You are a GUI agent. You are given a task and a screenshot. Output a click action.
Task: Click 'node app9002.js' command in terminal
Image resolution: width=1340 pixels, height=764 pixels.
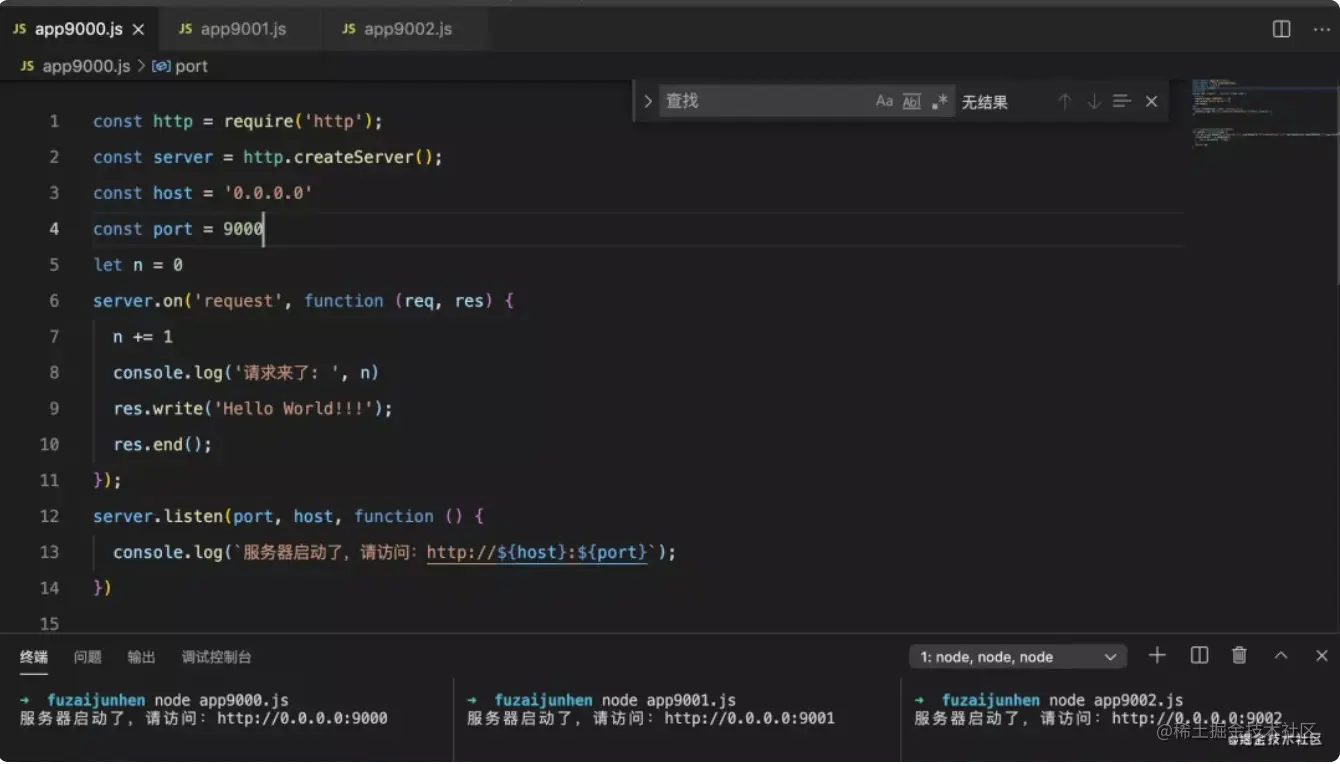[1115, 700]
